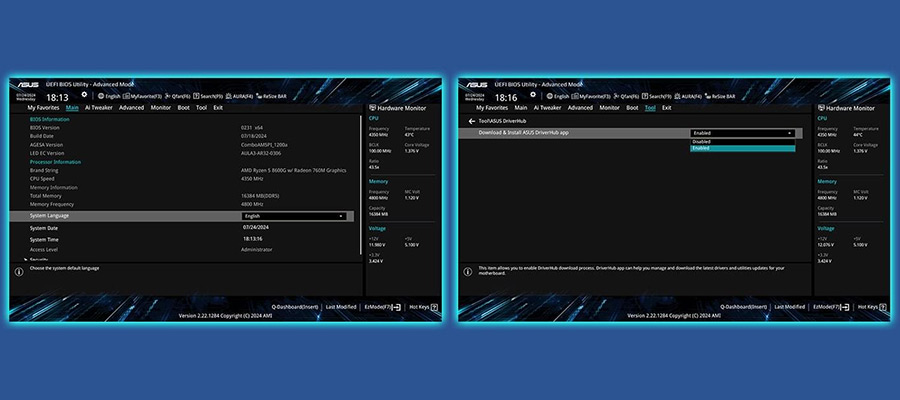900x400 pixels.
Task: Click the Access Level Administrator value
Action: click(257, 250)
